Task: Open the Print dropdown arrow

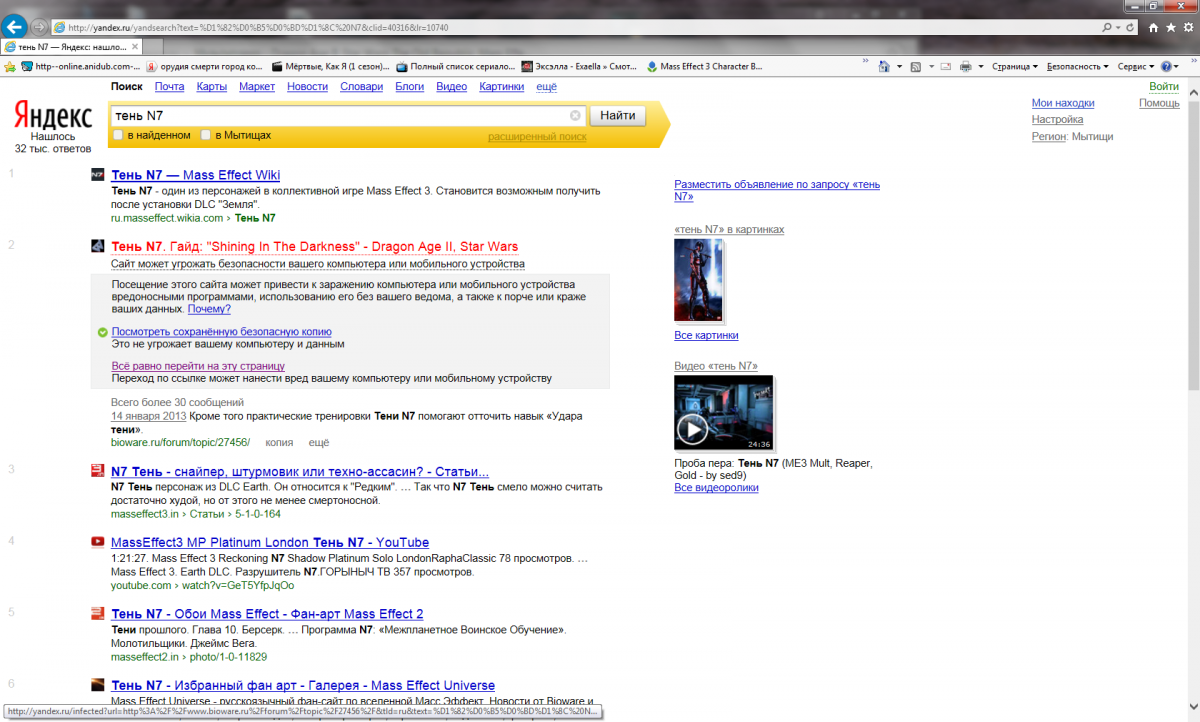Action: [980, 67]
